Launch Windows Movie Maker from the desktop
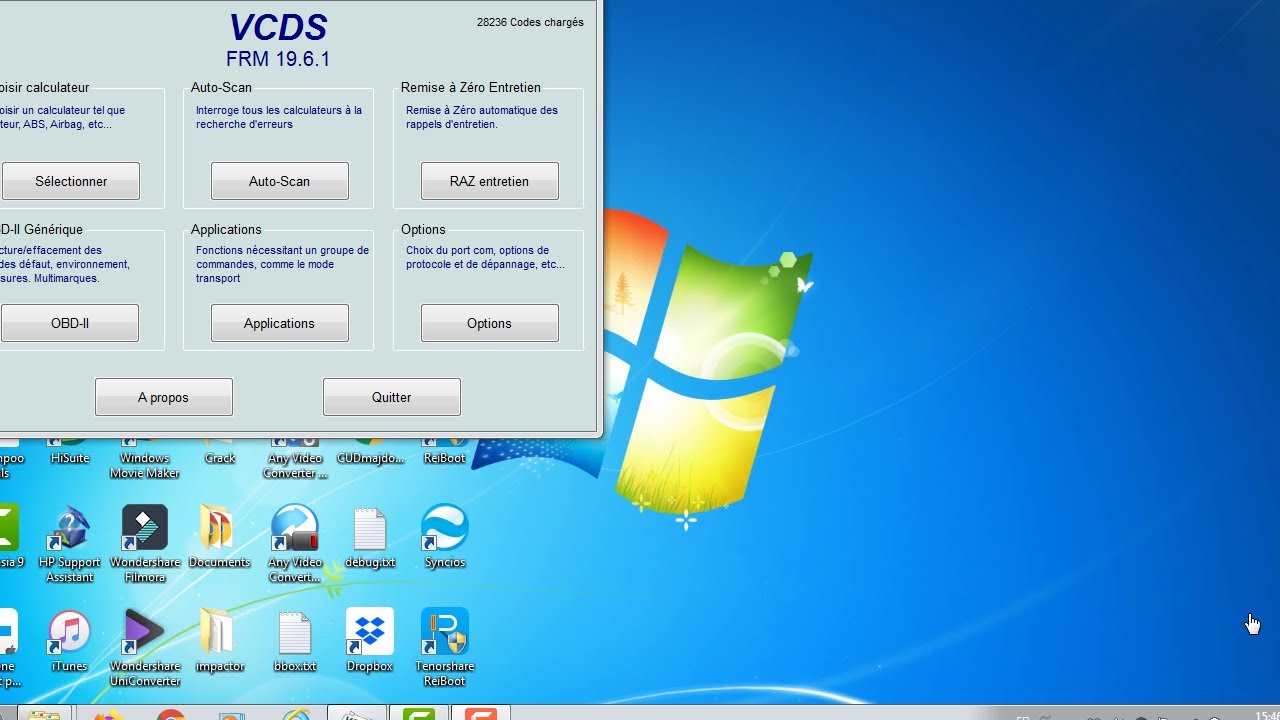 tap(145, 458)
